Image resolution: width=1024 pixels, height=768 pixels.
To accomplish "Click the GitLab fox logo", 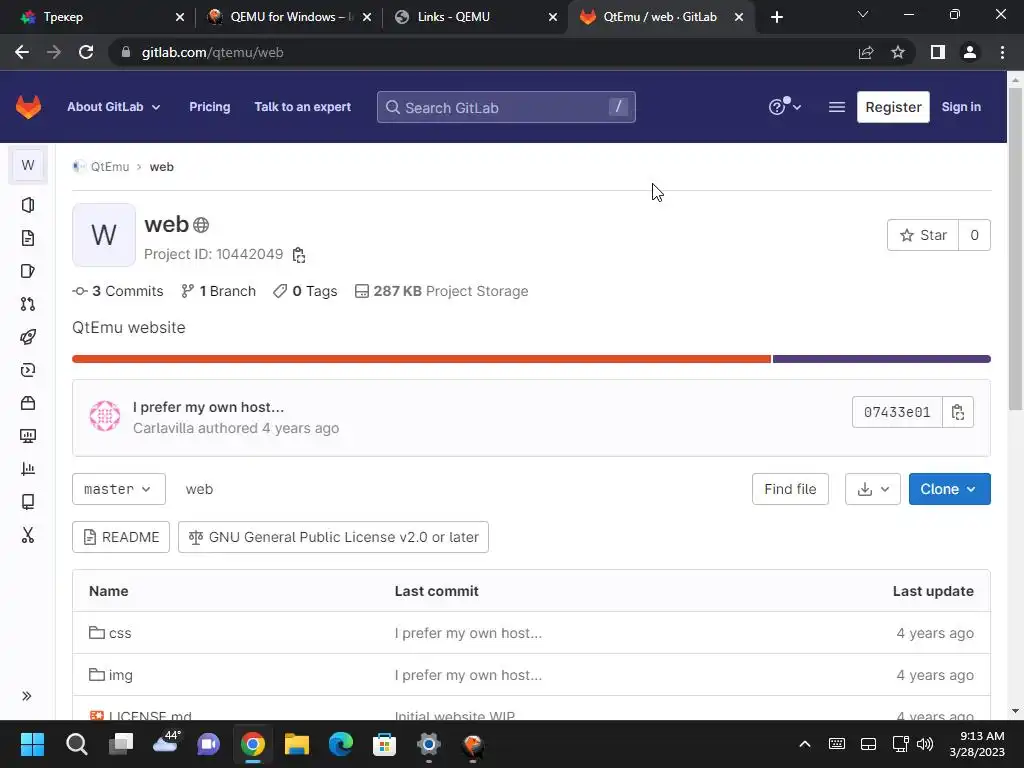I will (x=28, y=107).
